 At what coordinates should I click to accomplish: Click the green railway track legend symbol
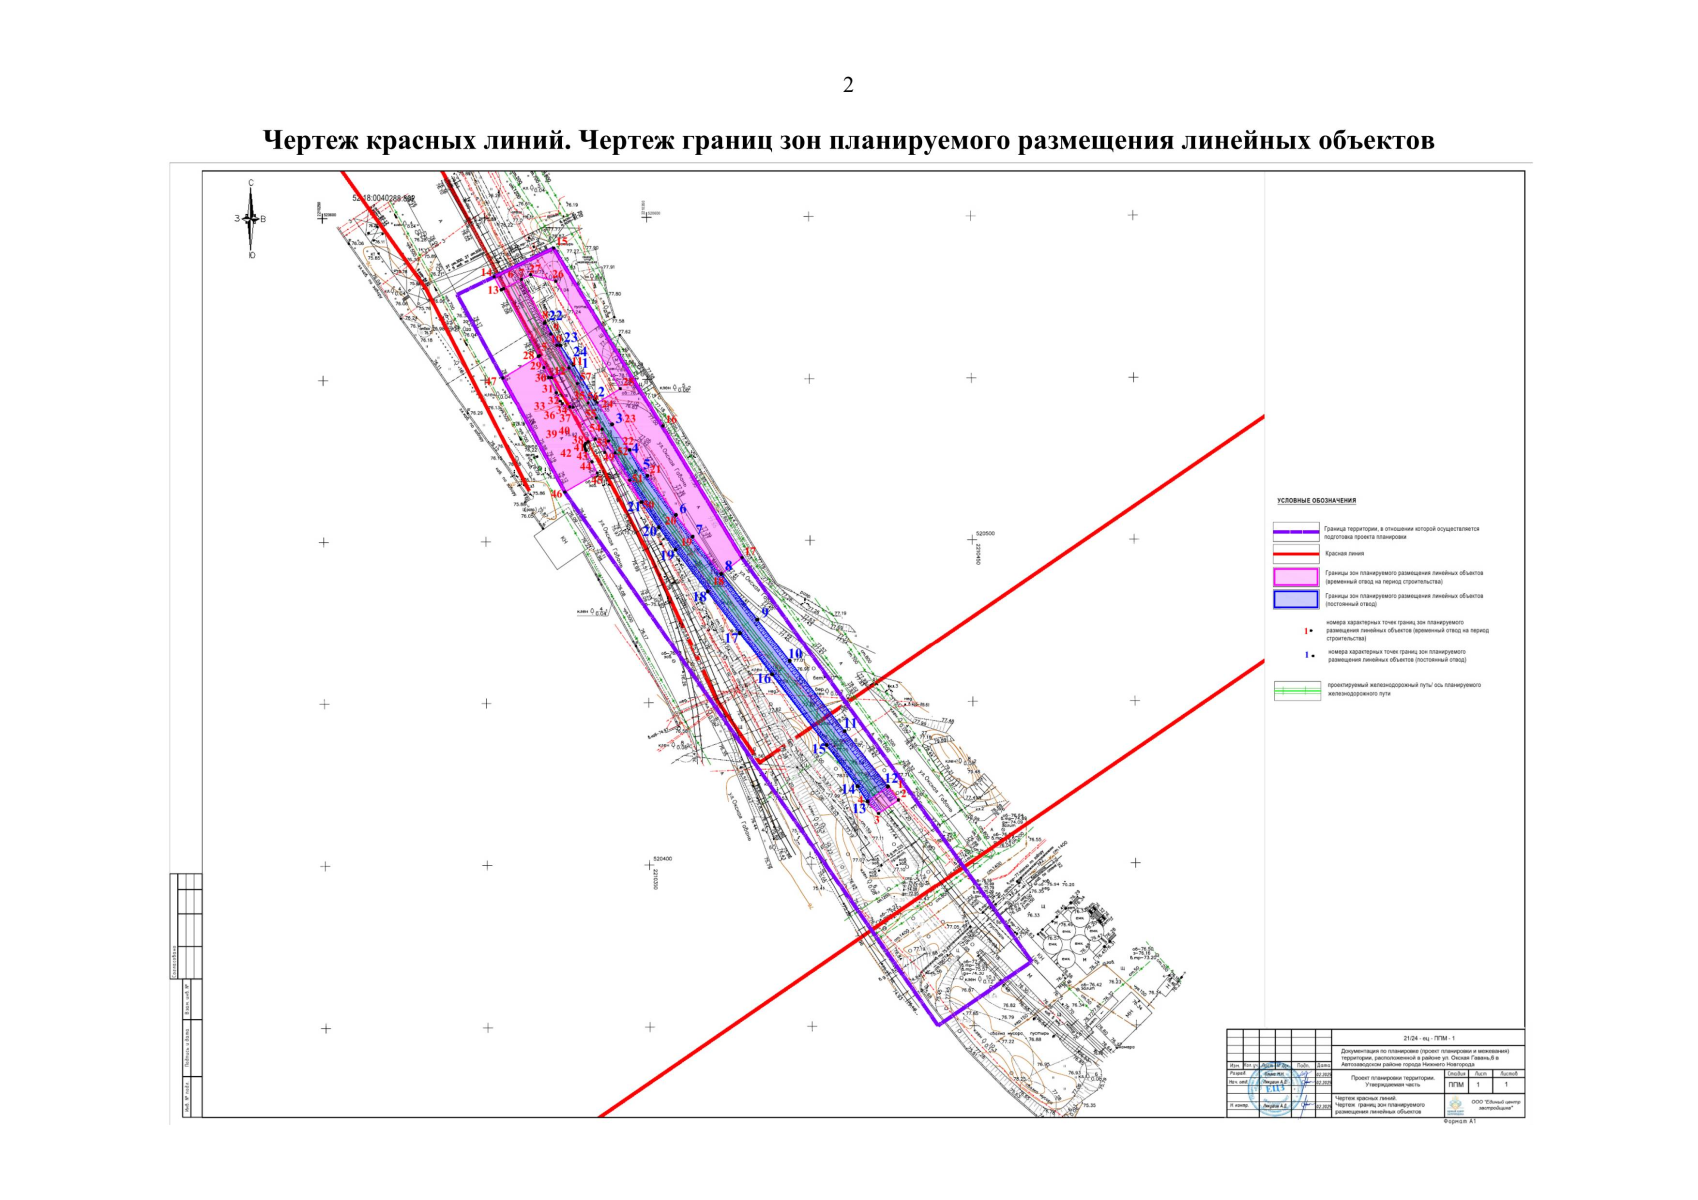(1296, 690)
